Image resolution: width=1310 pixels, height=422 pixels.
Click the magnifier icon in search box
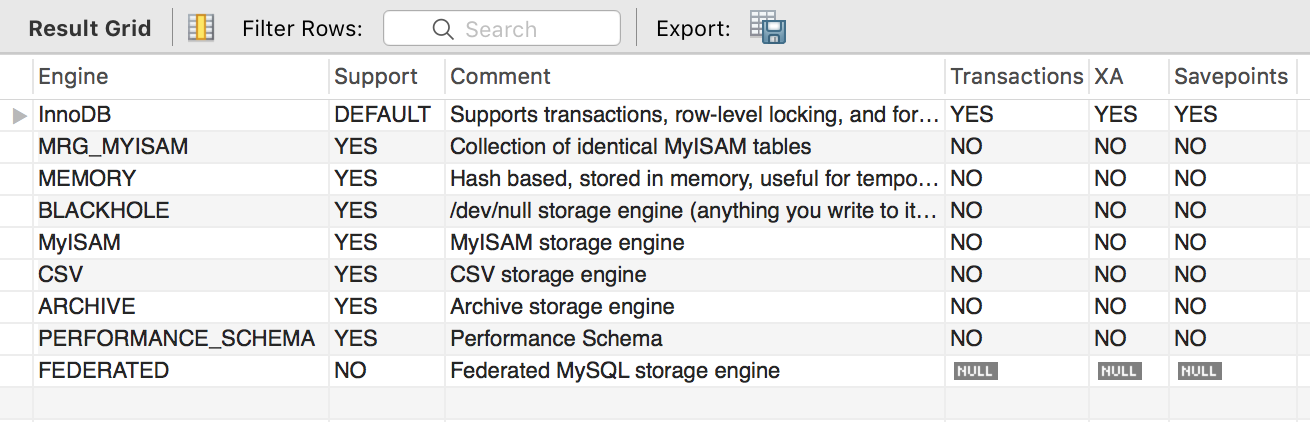[x=443, y=29]
